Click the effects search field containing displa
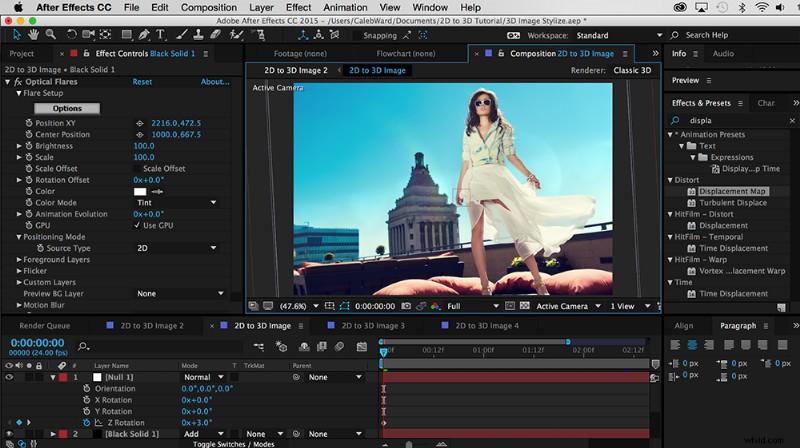Image resolution: width=800 pixels, height=448 pixels. point(733,120)
